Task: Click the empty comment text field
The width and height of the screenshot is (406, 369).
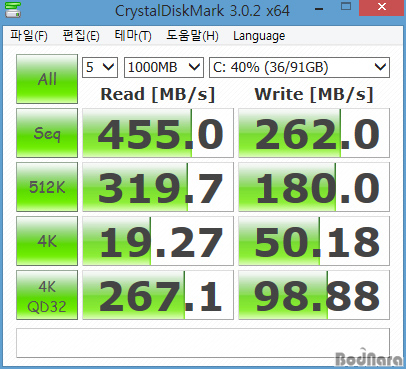Action: (203, 343)
